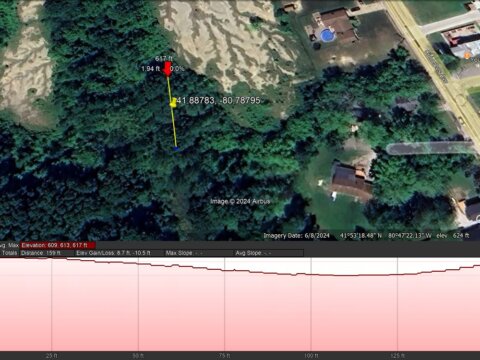Click the 25 ft marker on the profile axis

pyautogui.click(x=51, y=355)
